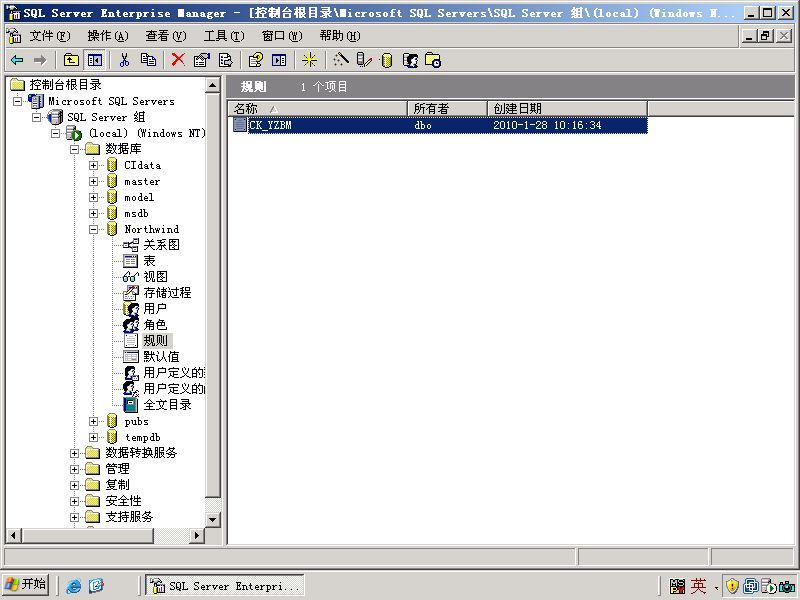Launch the Run Wizard wand icon
This screenshot has width=800, height=600.
(x=340, y=60)
